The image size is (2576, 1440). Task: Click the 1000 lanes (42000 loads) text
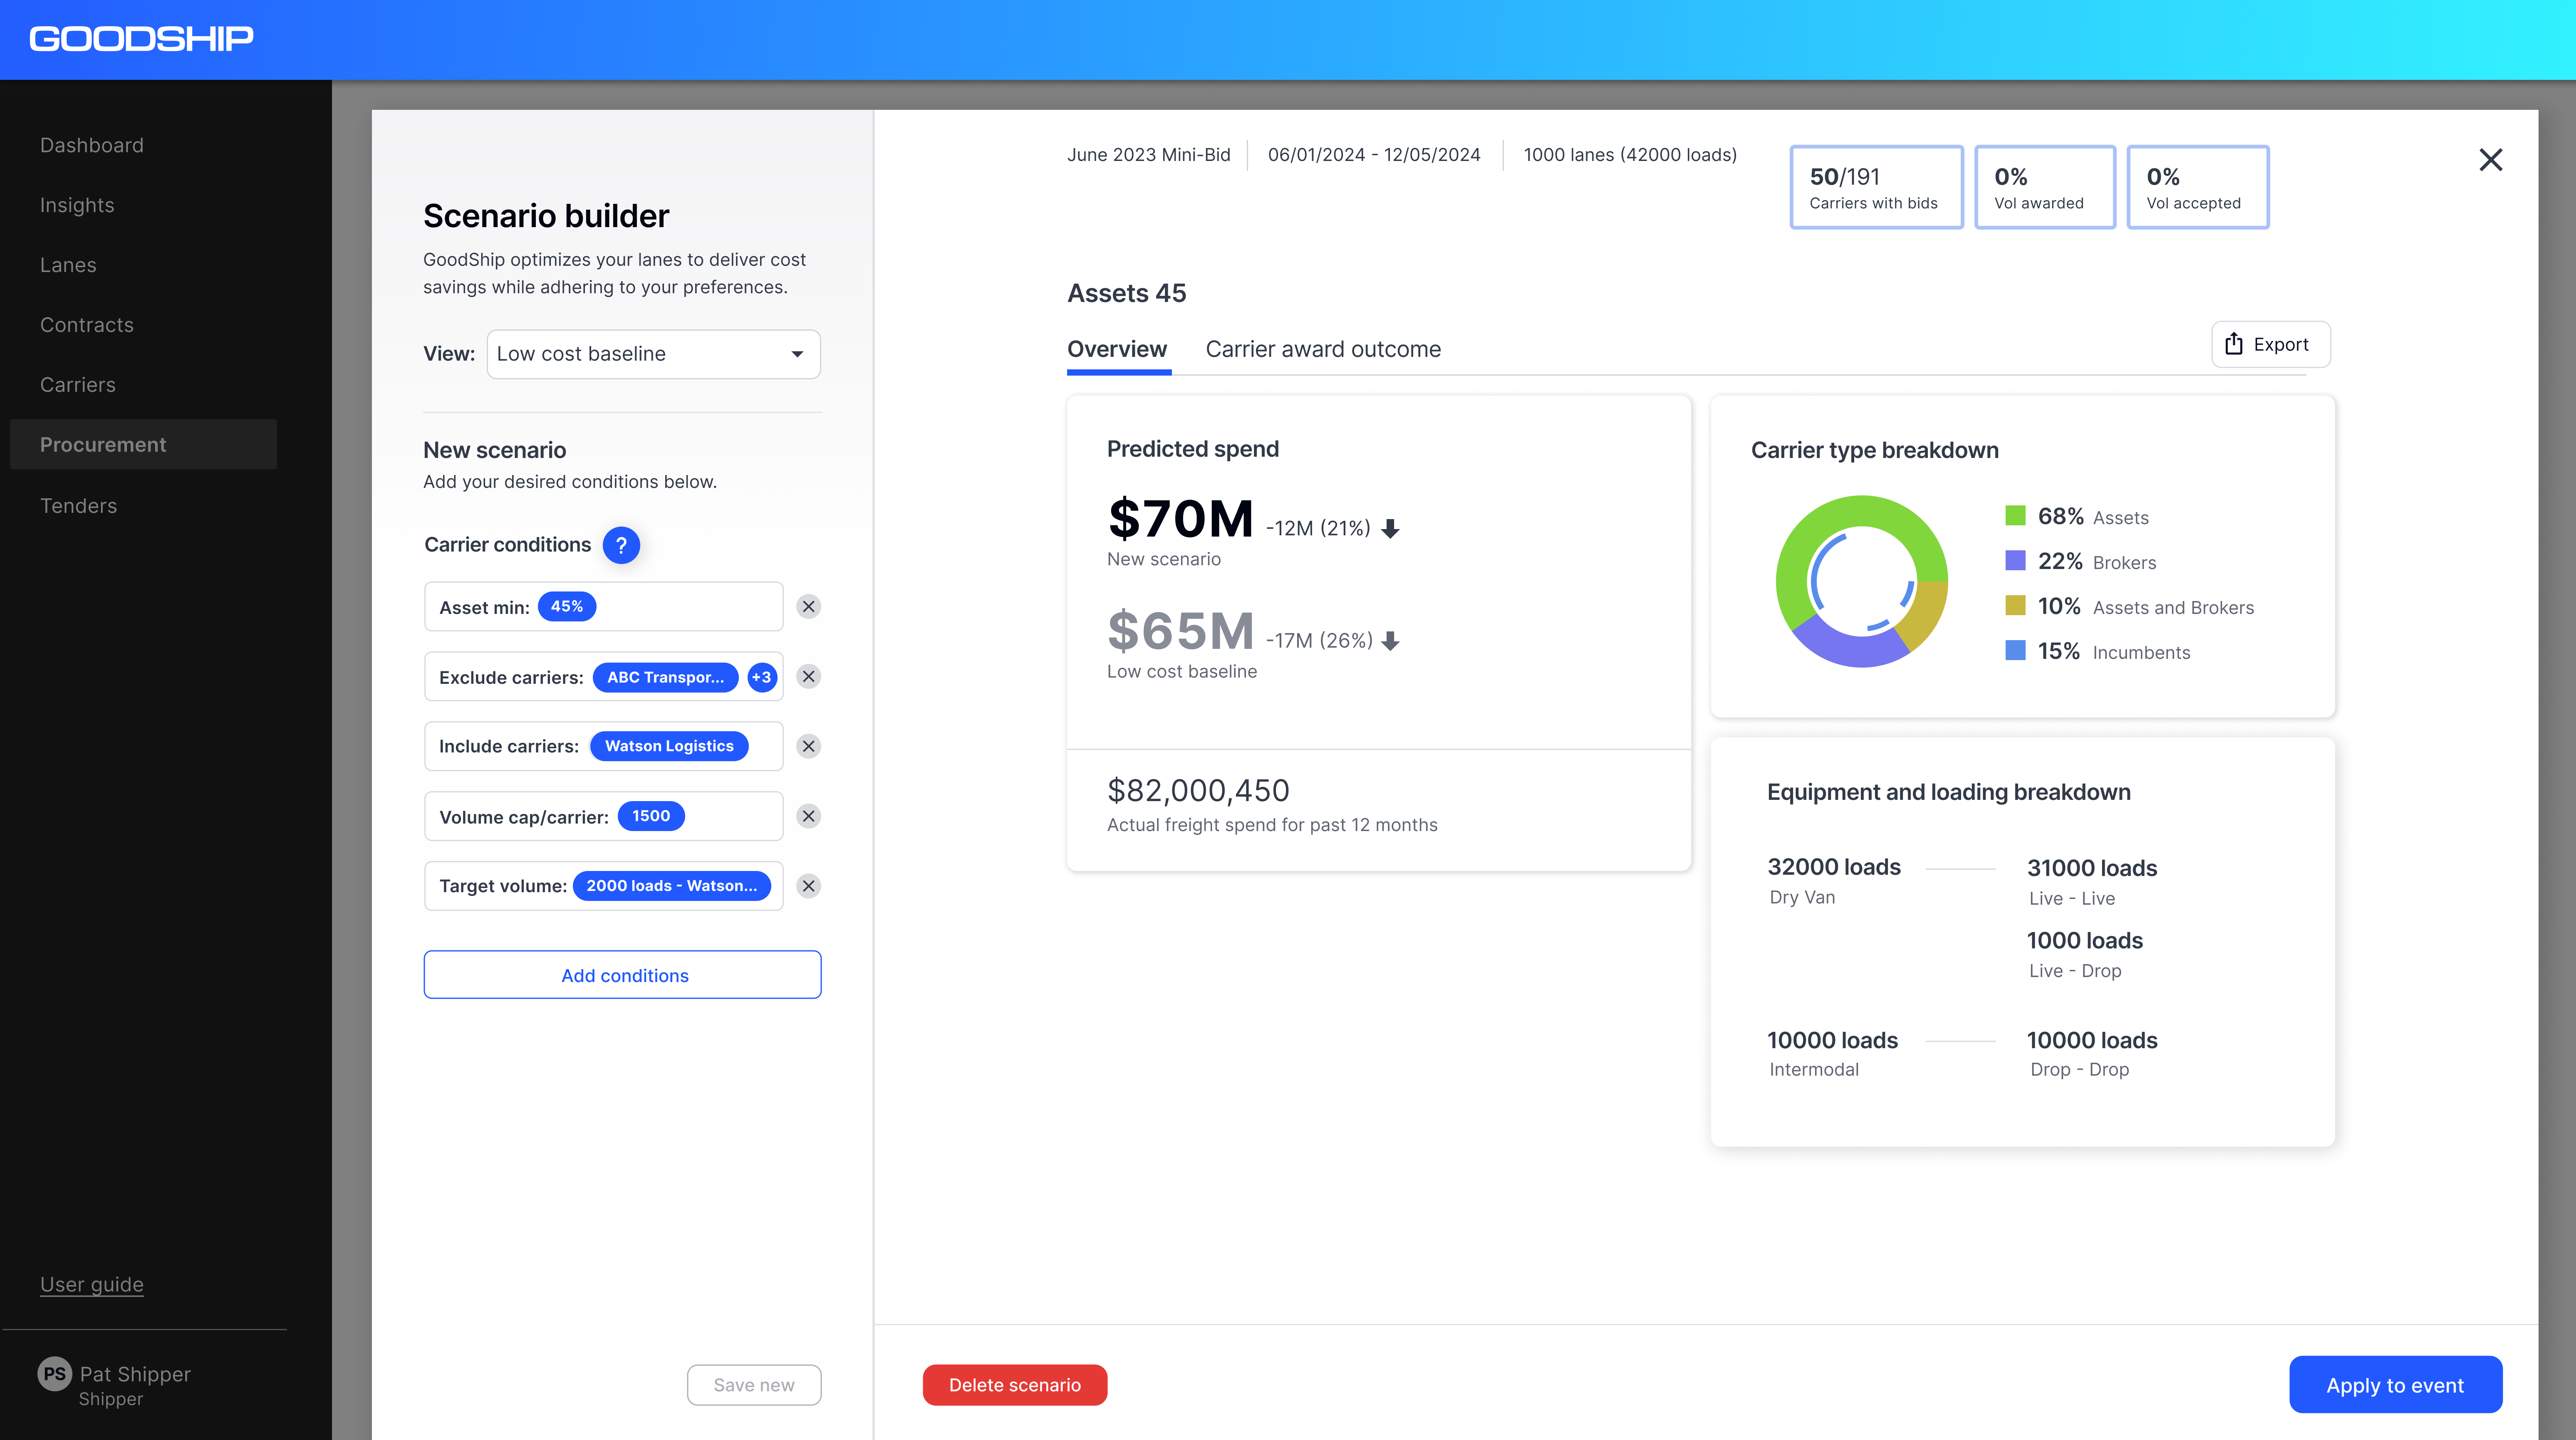coord(1630,155)
